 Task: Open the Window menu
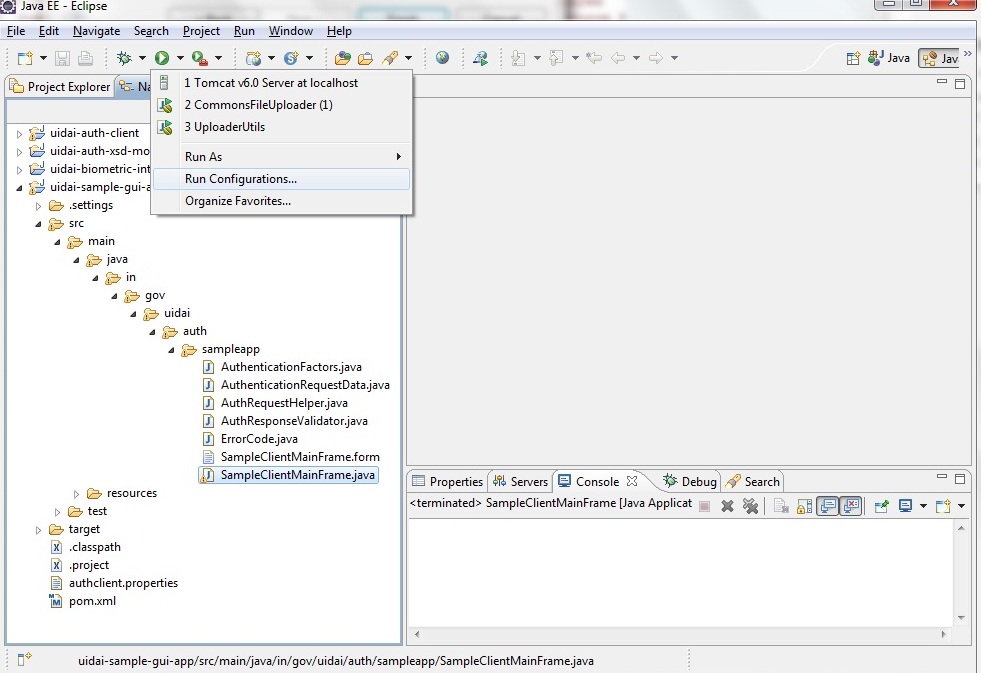point(290,31)
